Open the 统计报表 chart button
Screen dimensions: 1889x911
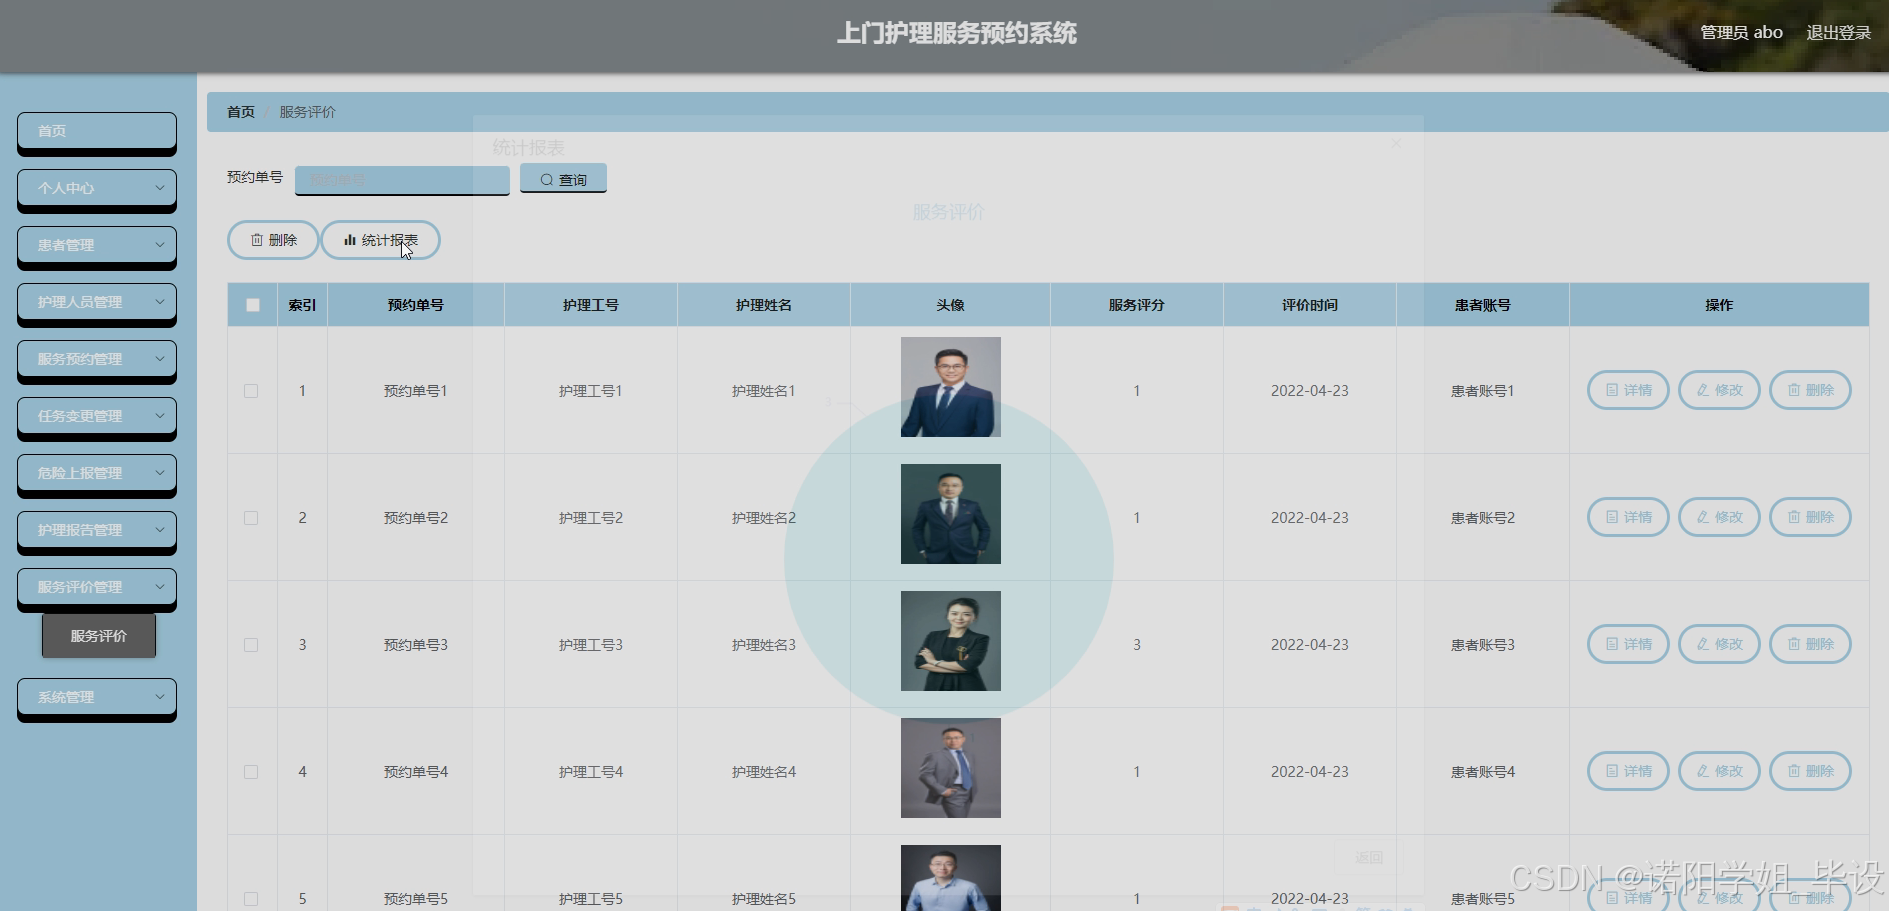[380, 240]
